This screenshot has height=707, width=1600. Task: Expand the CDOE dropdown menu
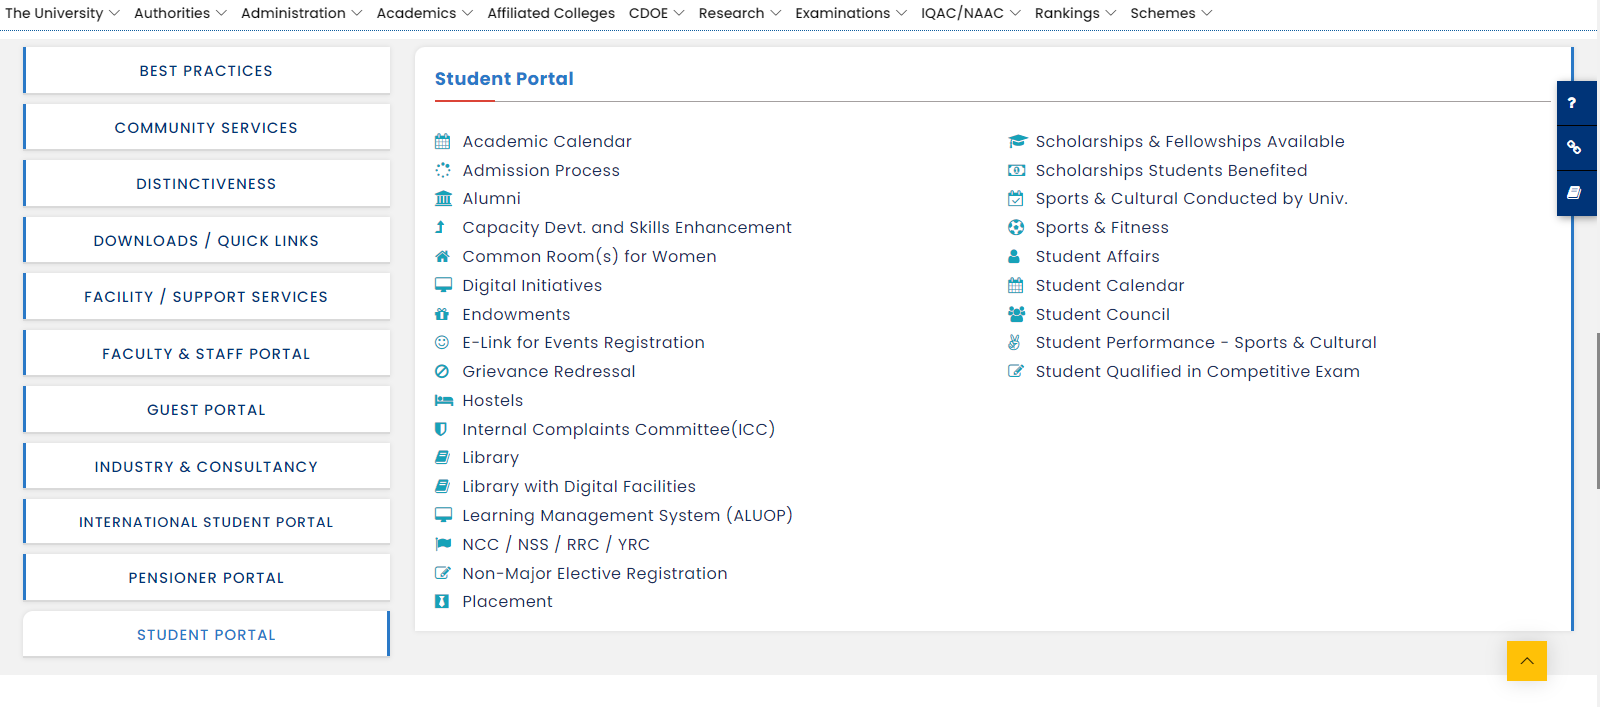pos(656,13)
